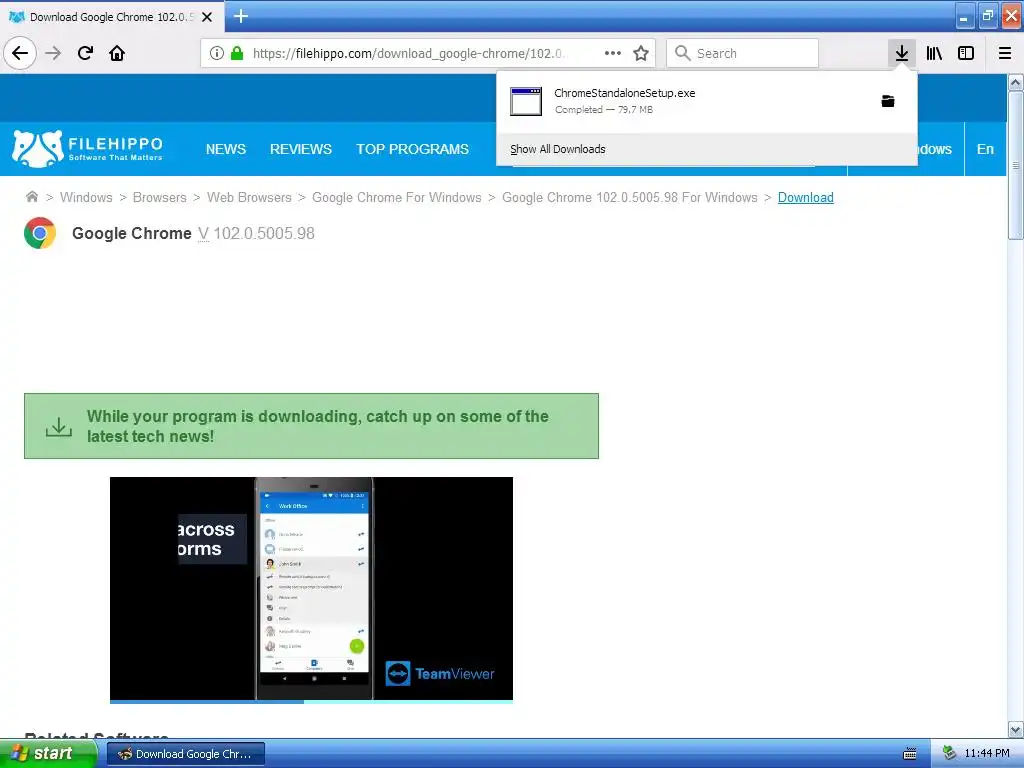Click the vertical scrollbar thumb
Viewport: 1024px width, 768px height.
[1015, 166]
